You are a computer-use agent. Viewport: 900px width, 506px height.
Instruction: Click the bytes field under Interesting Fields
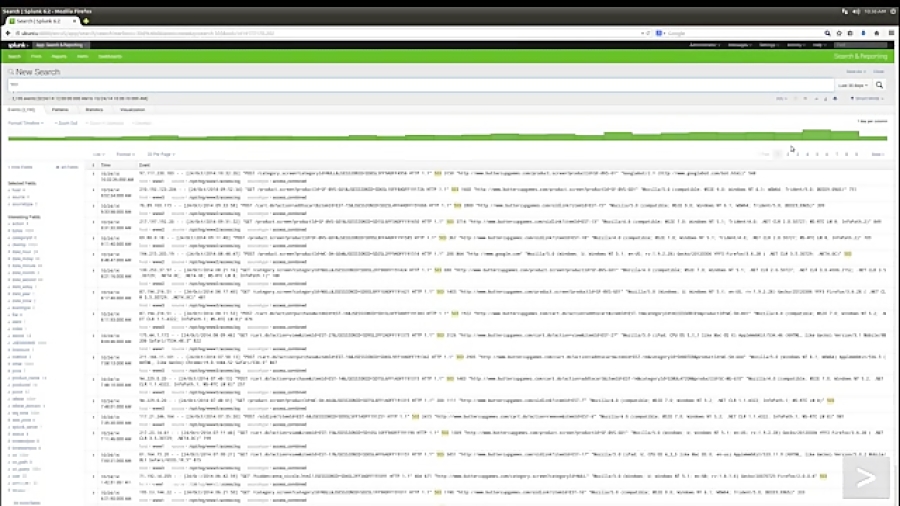(x=17, y=231)
